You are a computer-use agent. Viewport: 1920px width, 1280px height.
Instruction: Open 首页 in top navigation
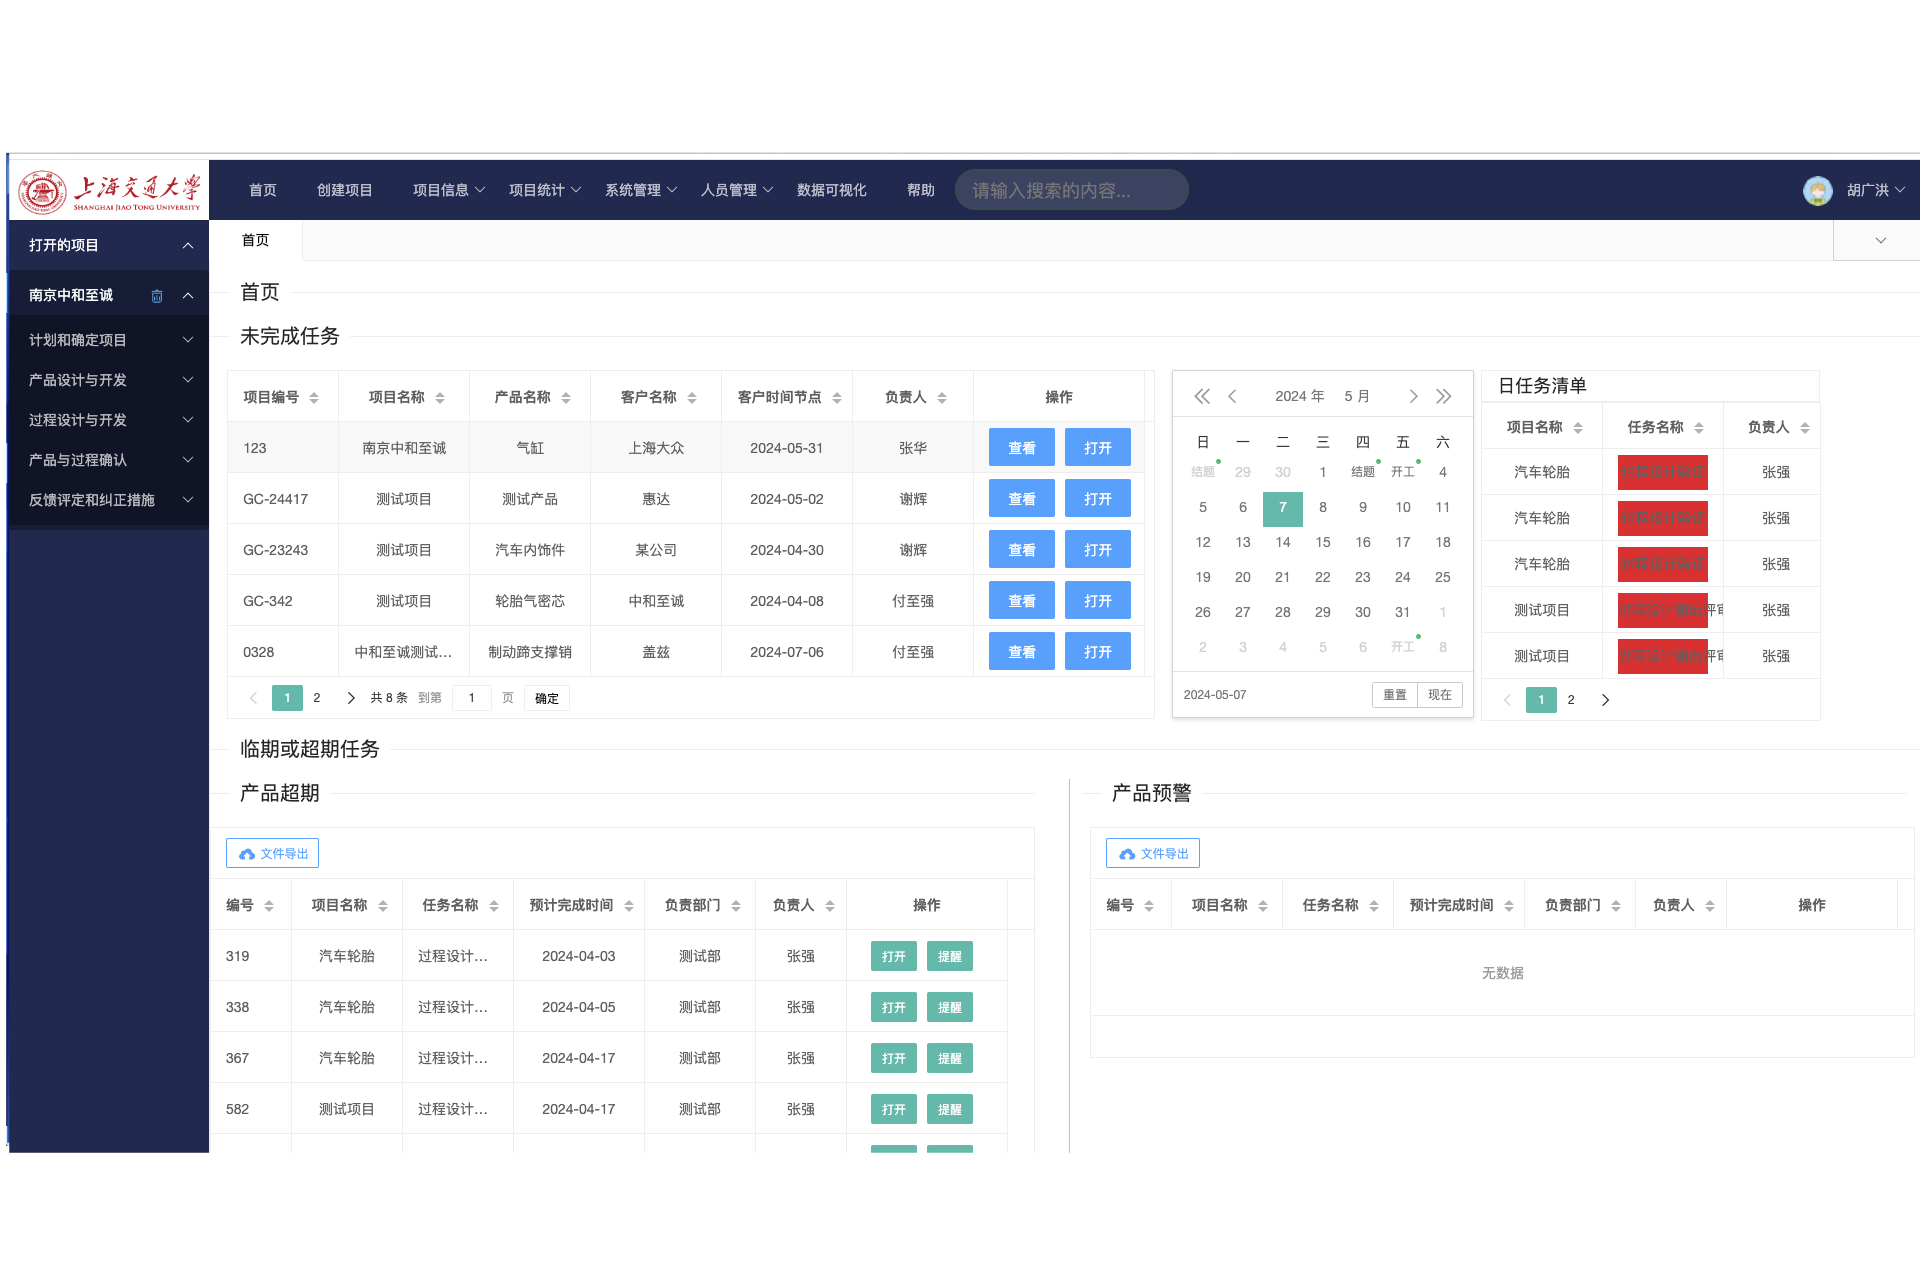tap(263, 190)
